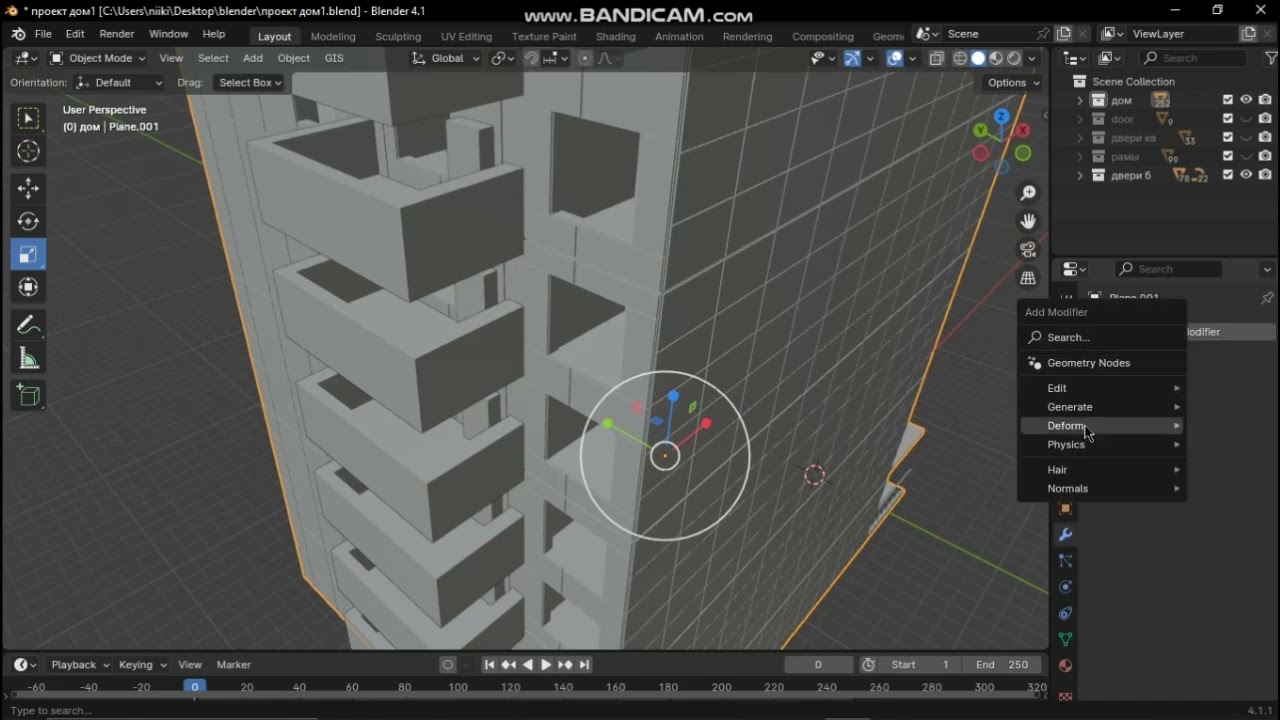Image resolution: width=1280 pixels, height=720 pixels.
Task: Uncheck exclude checkbox for дом collection
Action: coord(1228,100)
